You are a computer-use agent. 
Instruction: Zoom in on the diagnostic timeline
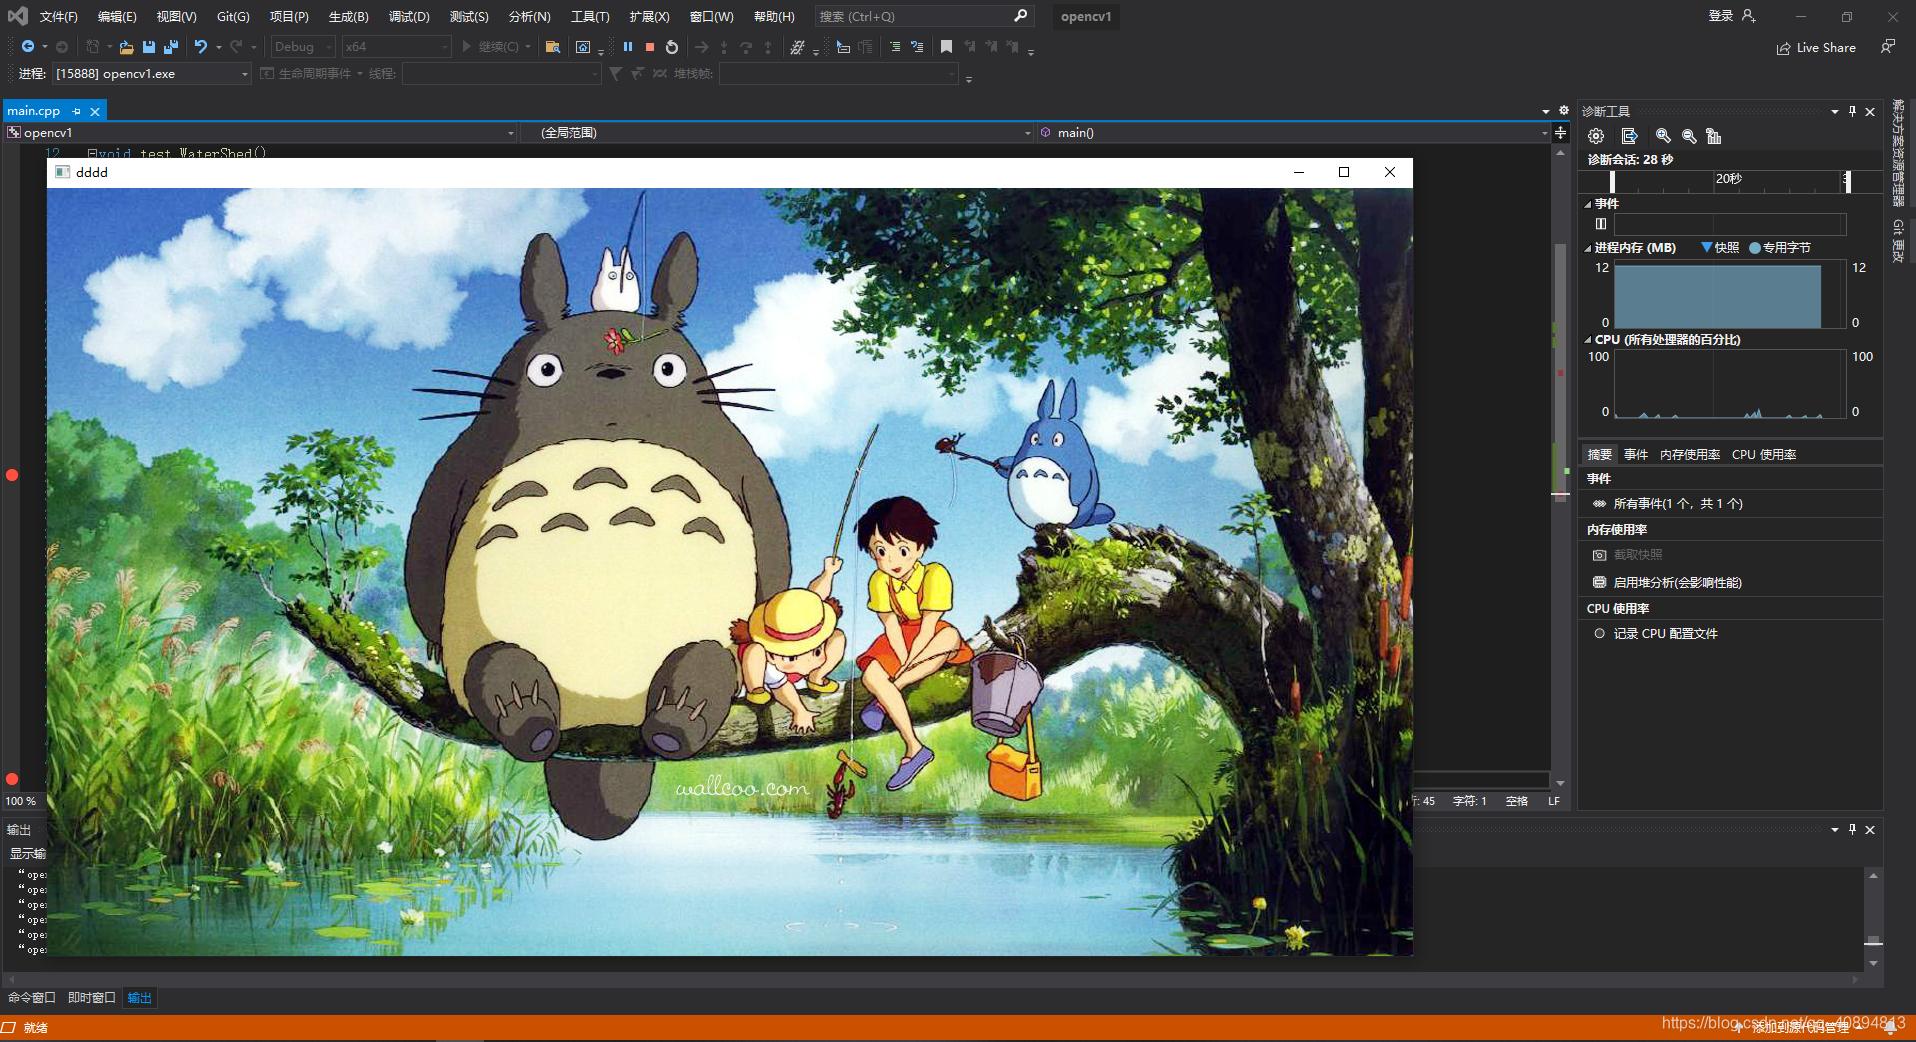click(x=1663, y=136)
